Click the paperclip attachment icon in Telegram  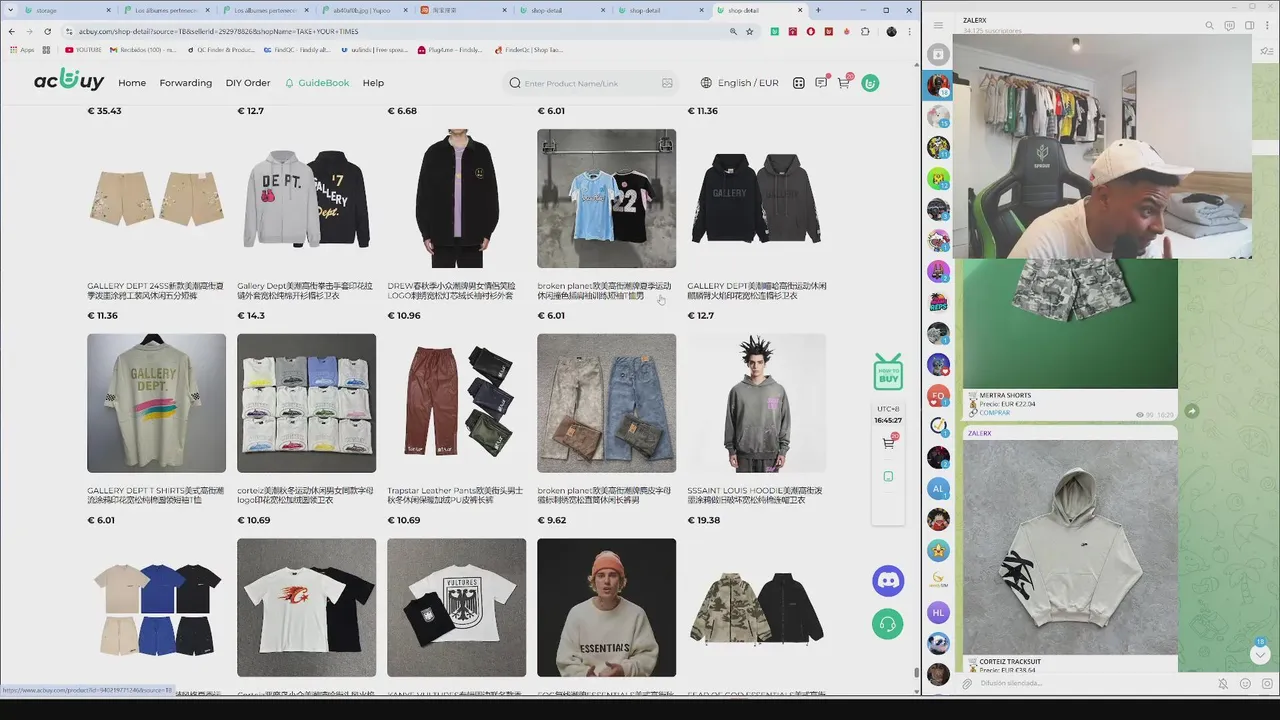[x=967, y=684]
